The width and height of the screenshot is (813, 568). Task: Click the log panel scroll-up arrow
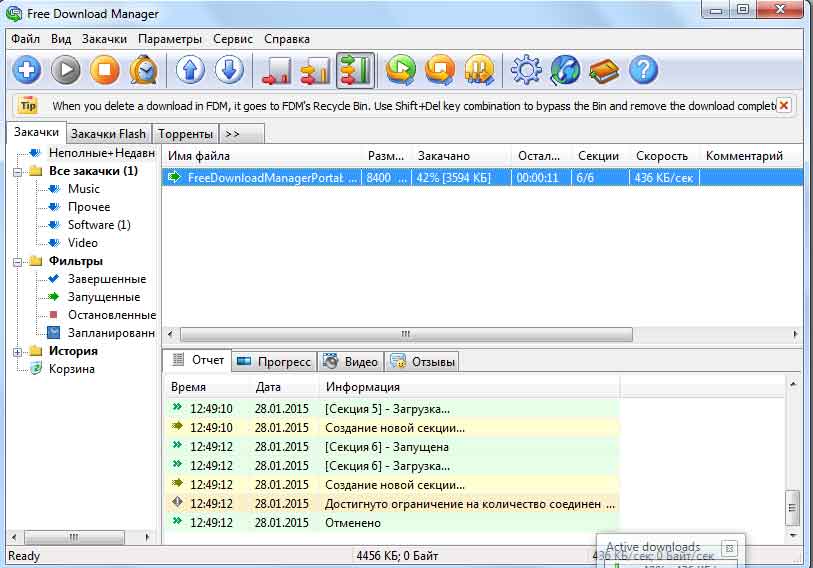[793, 384]
